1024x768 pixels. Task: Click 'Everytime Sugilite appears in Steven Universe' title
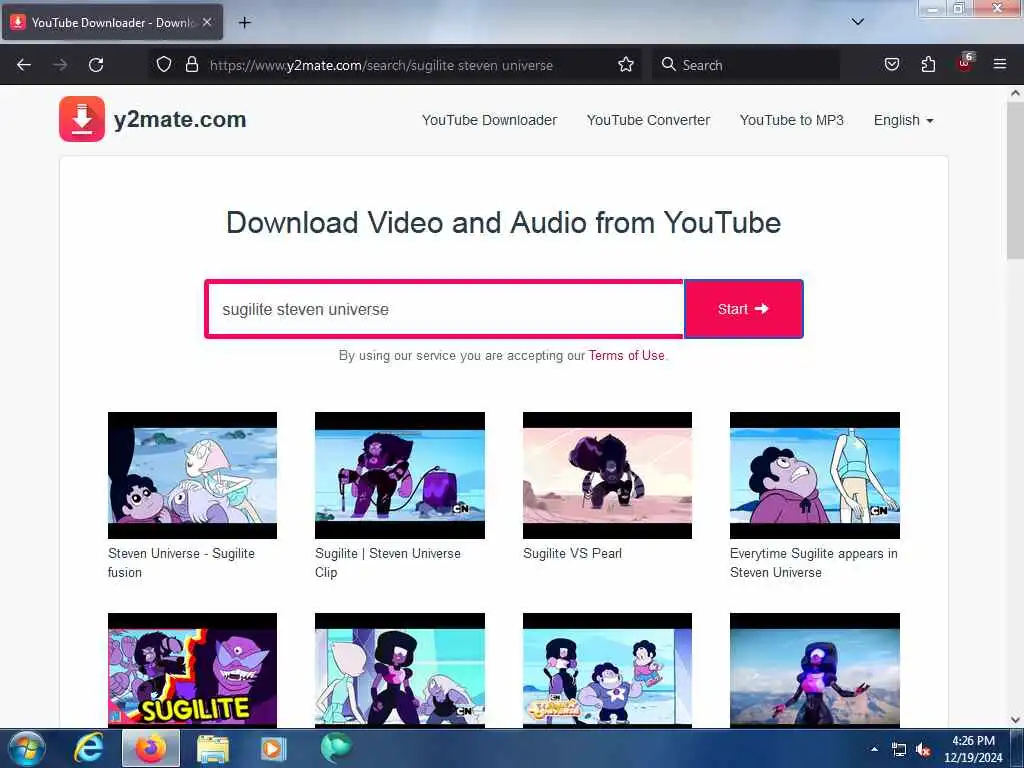pyautogui.click(x=814, y=562)
